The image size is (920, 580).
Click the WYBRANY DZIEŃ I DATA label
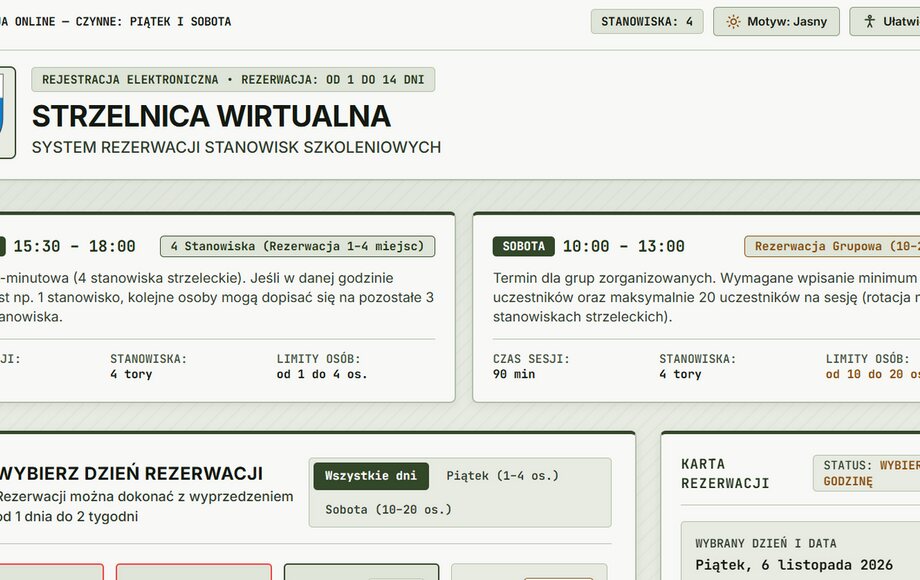pos(766,543)
